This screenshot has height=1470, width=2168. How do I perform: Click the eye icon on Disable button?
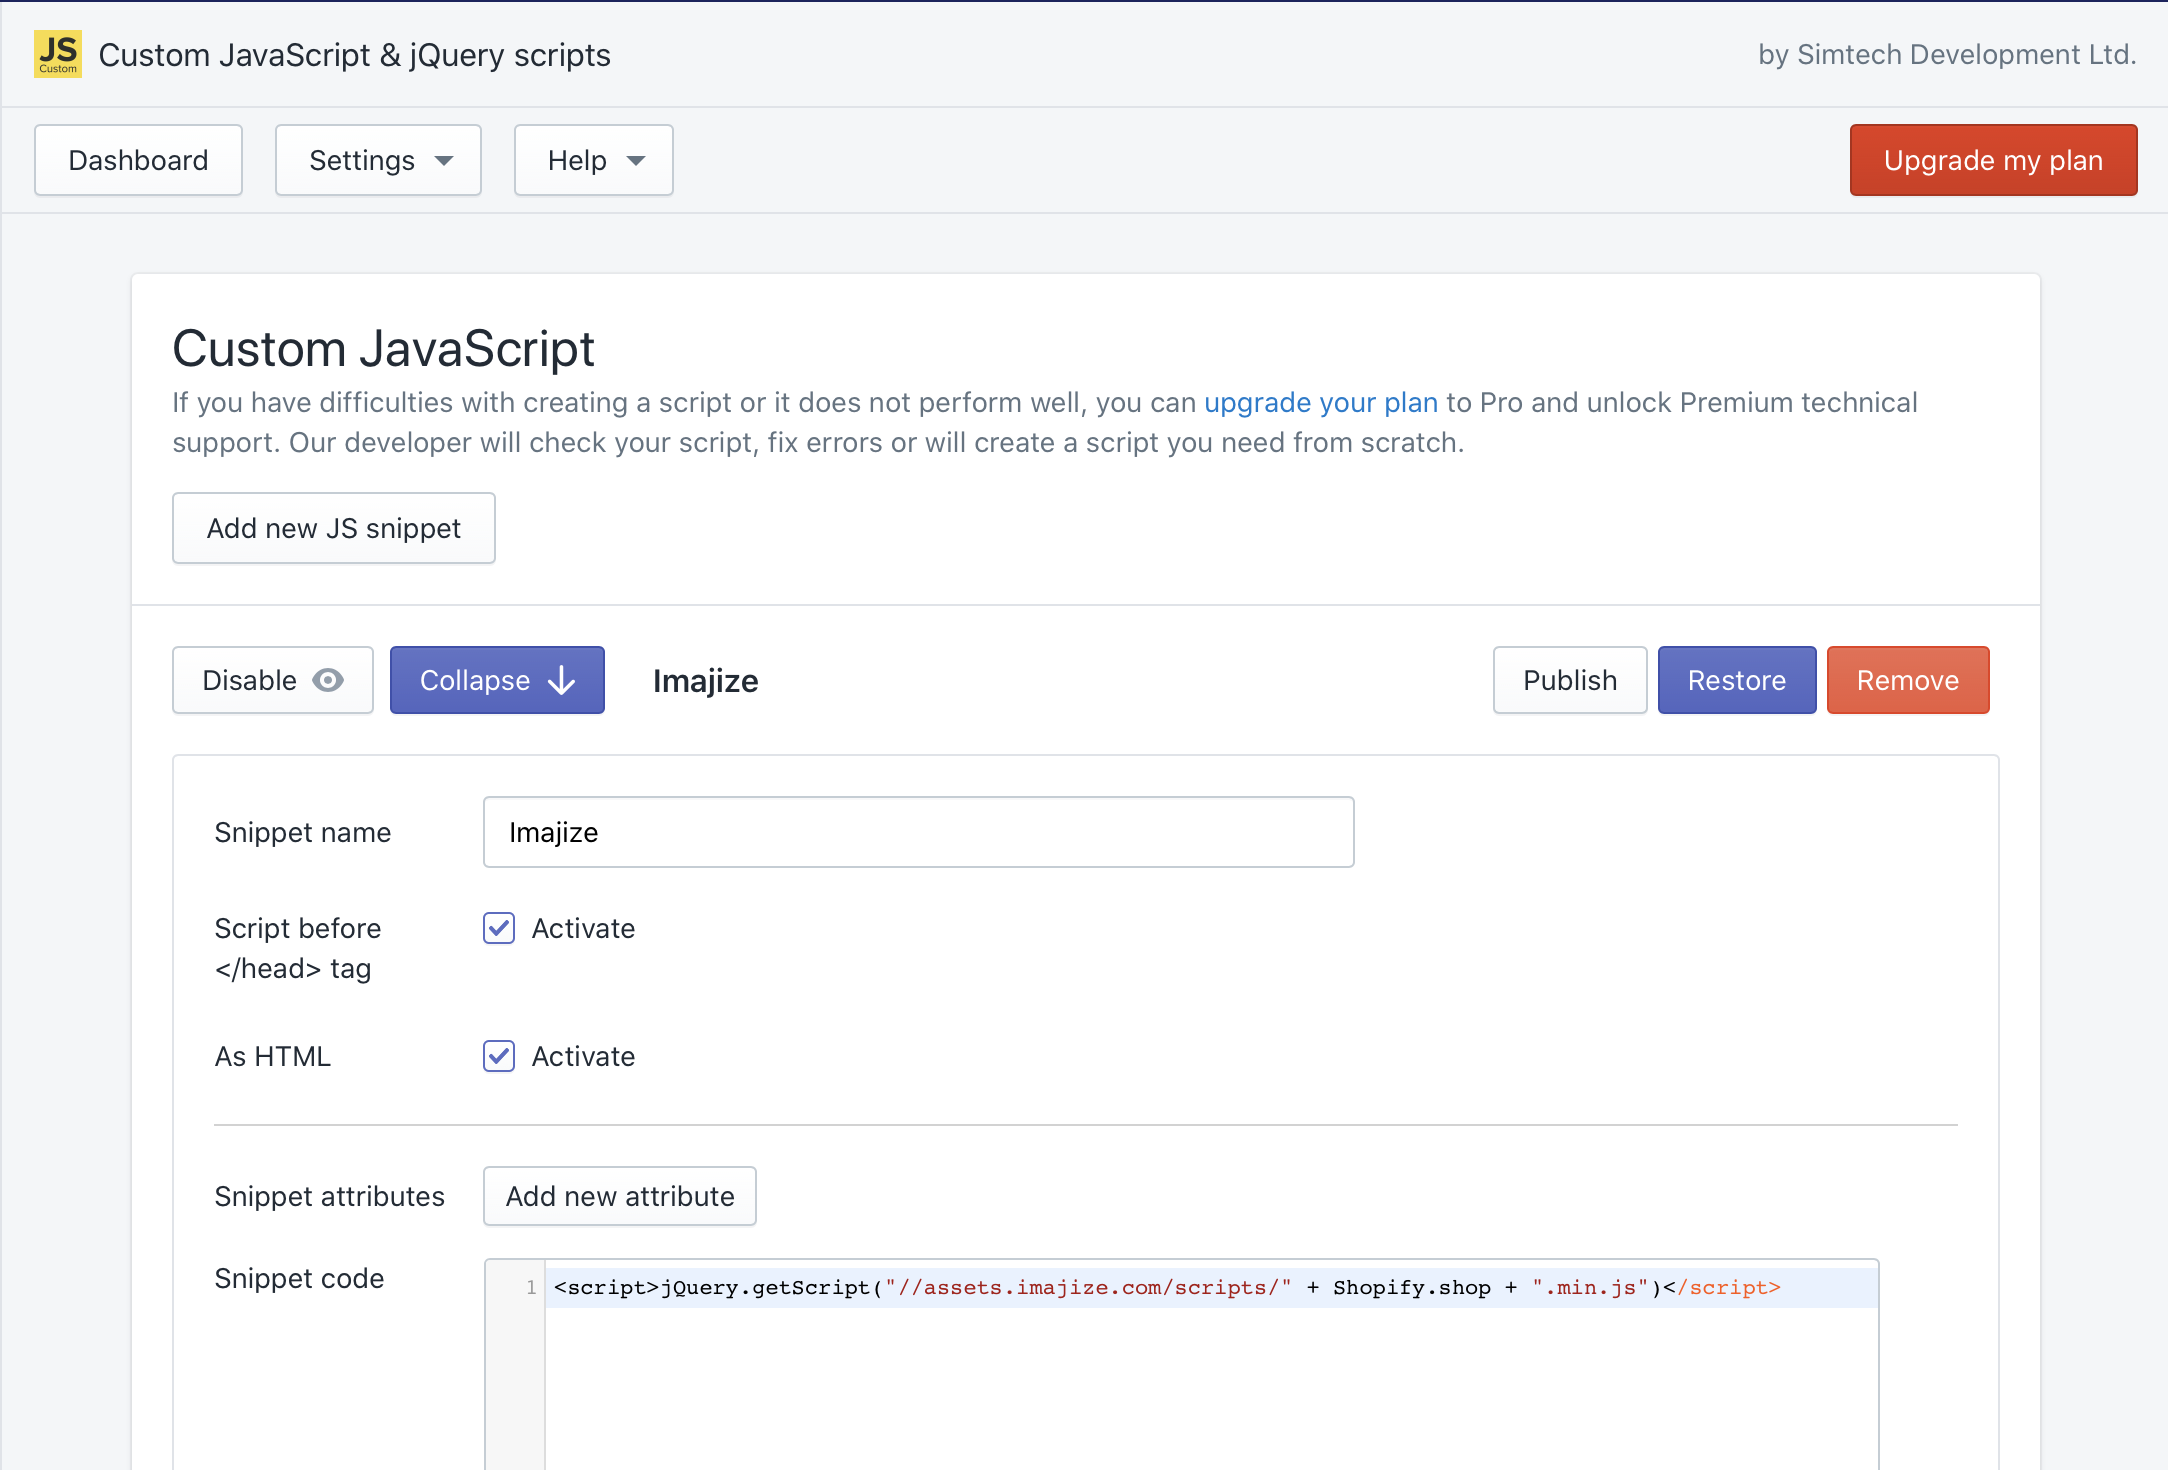[328, 680]
